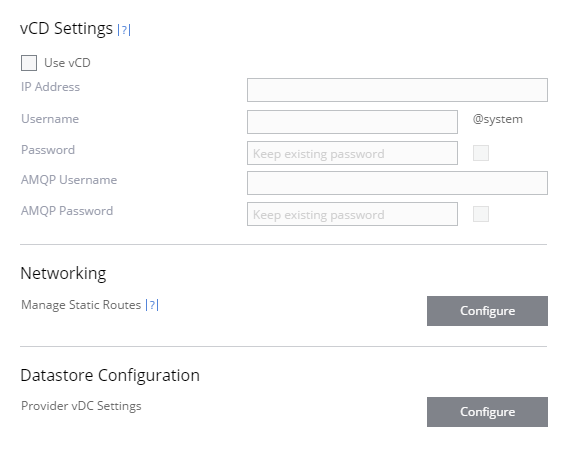This screenshot has height=473, width=567.
Task: Click the @system suffix text
Action: pyautogui.click(x=498, y=119)
